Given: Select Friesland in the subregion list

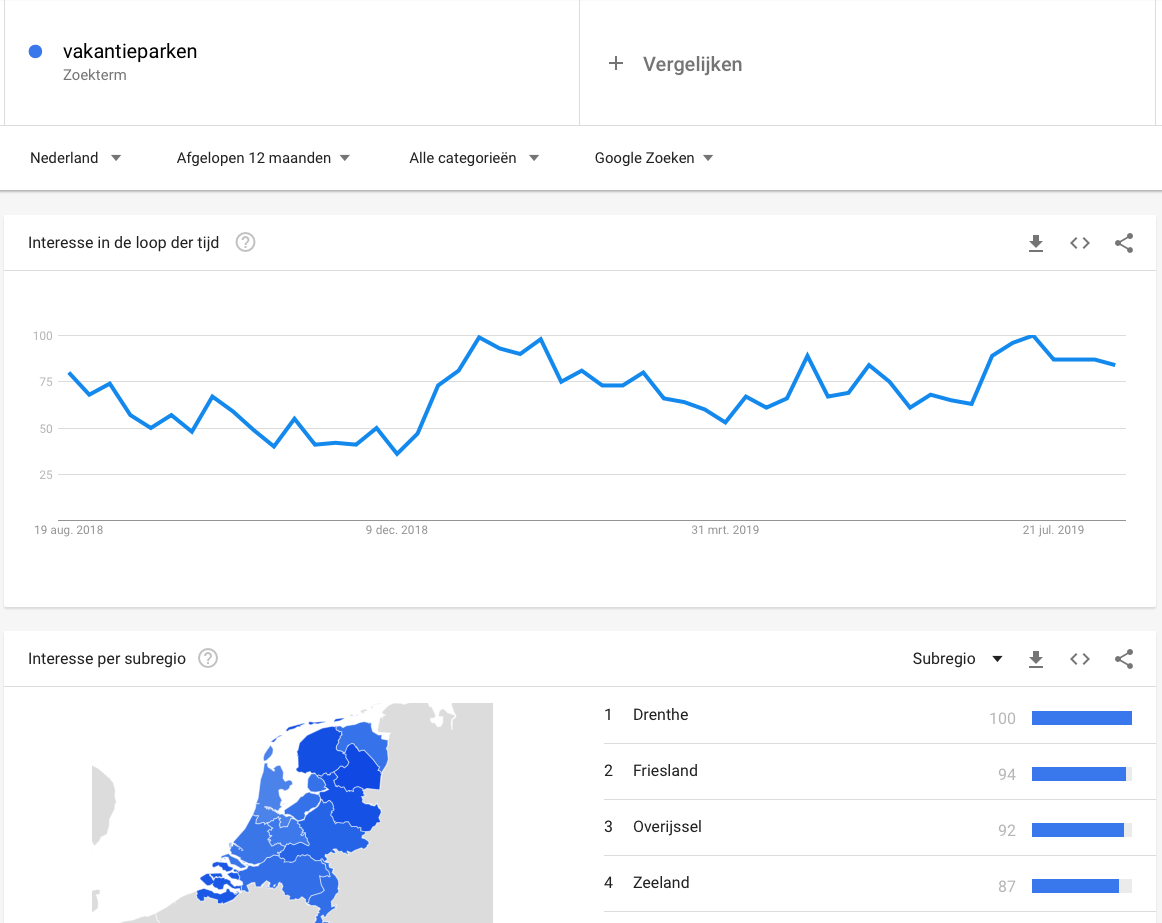Looking at the screenshot, I should point(868,772).
